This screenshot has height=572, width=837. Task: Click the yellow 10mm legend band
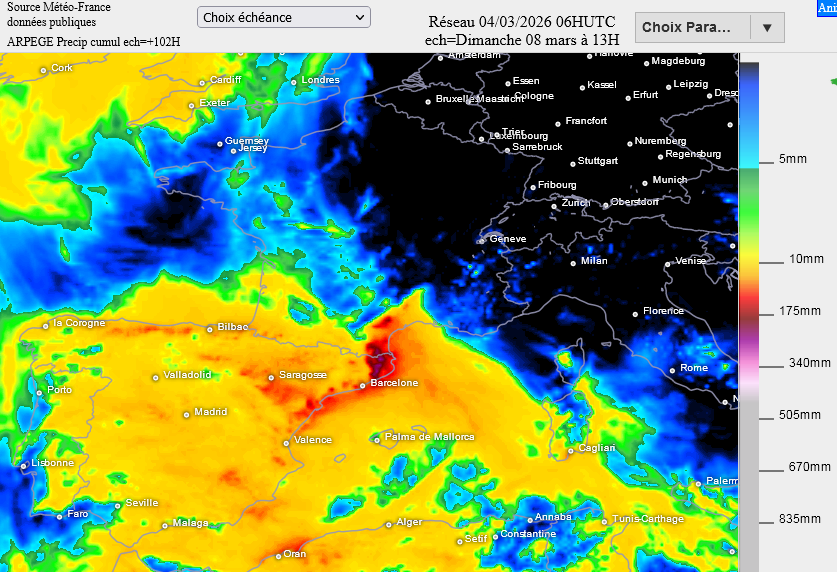(748, 259)
